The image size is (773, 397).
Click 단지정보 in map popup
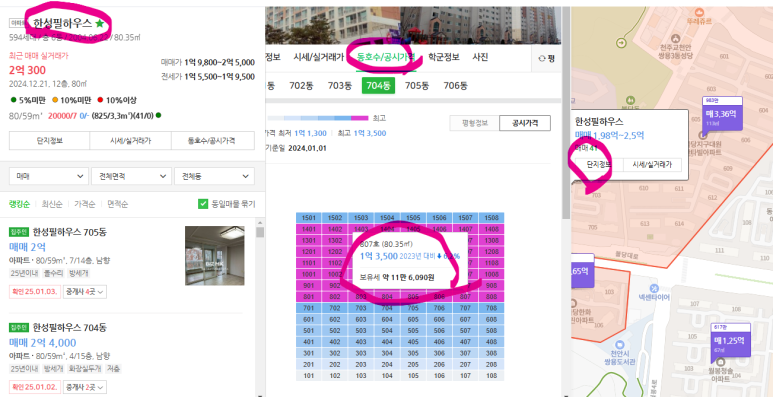[x=599, y=165]
